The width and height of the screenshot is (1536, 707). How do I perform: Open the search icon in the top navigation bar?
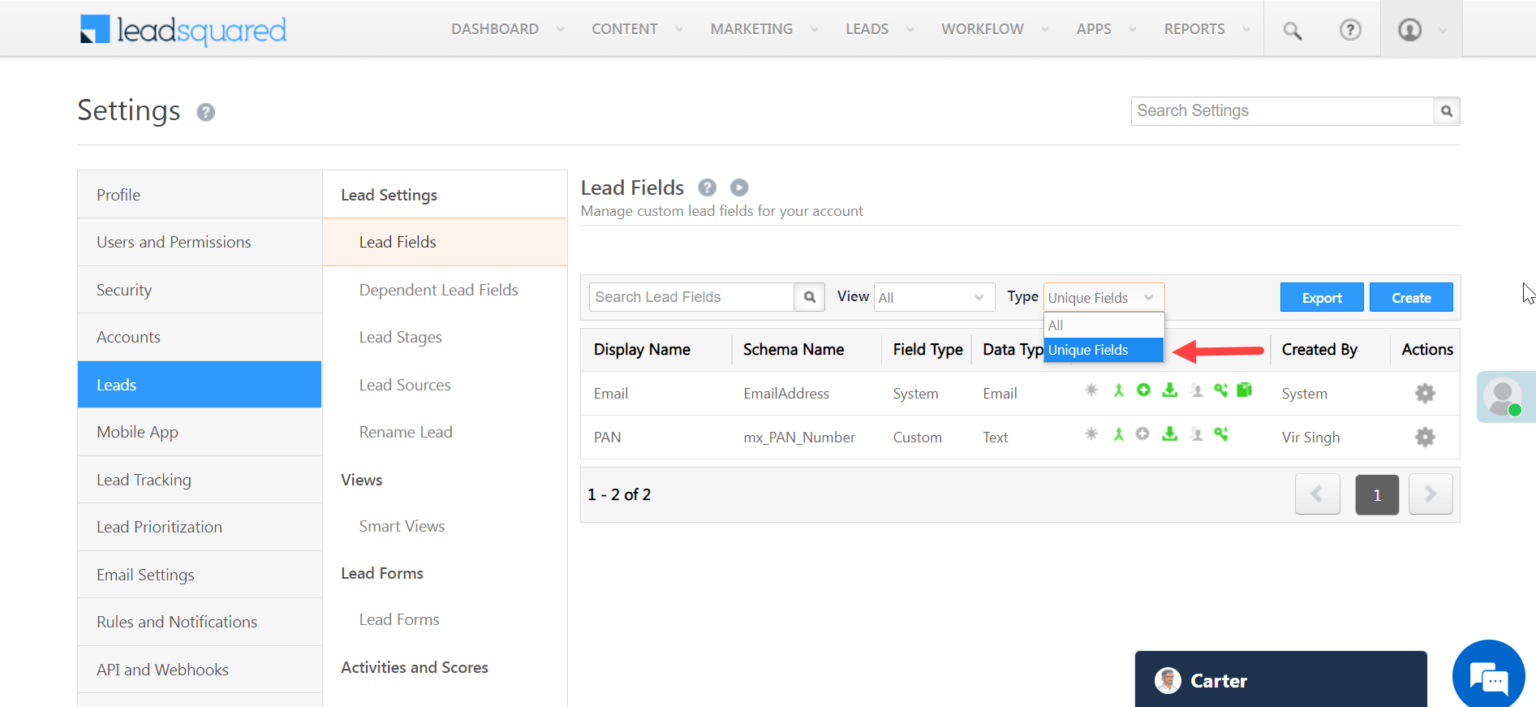(1291, 30)
